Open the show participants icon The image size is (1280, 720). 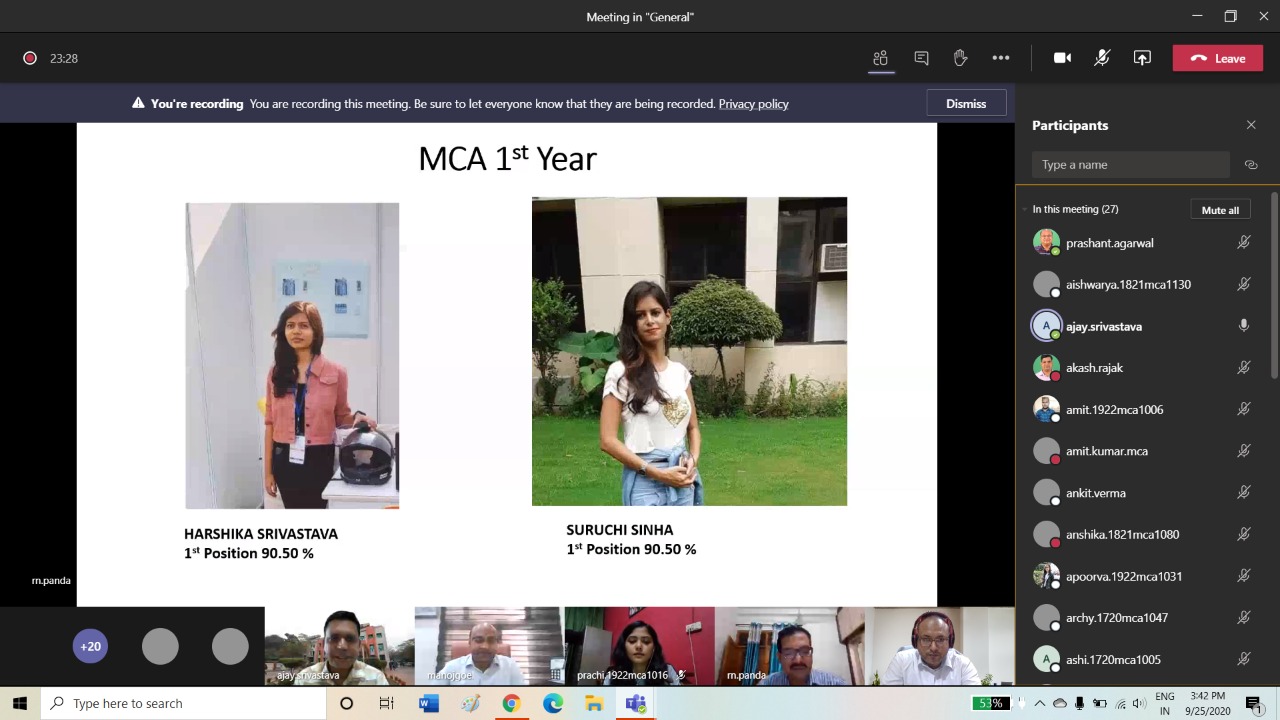(880, 58)
